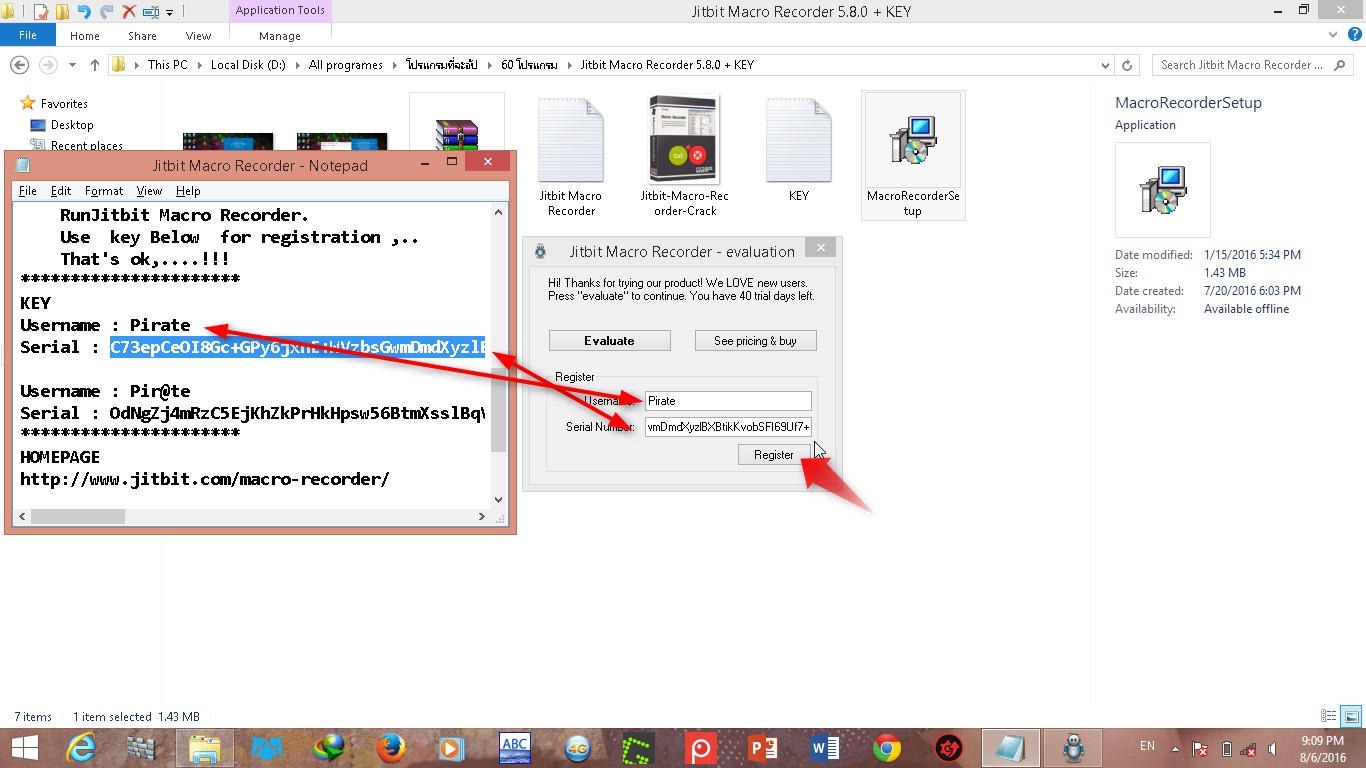This screenshot has height=768, width=1366.
Task: Click All programes in the breadcrumb path
Action: pos(346,65)
